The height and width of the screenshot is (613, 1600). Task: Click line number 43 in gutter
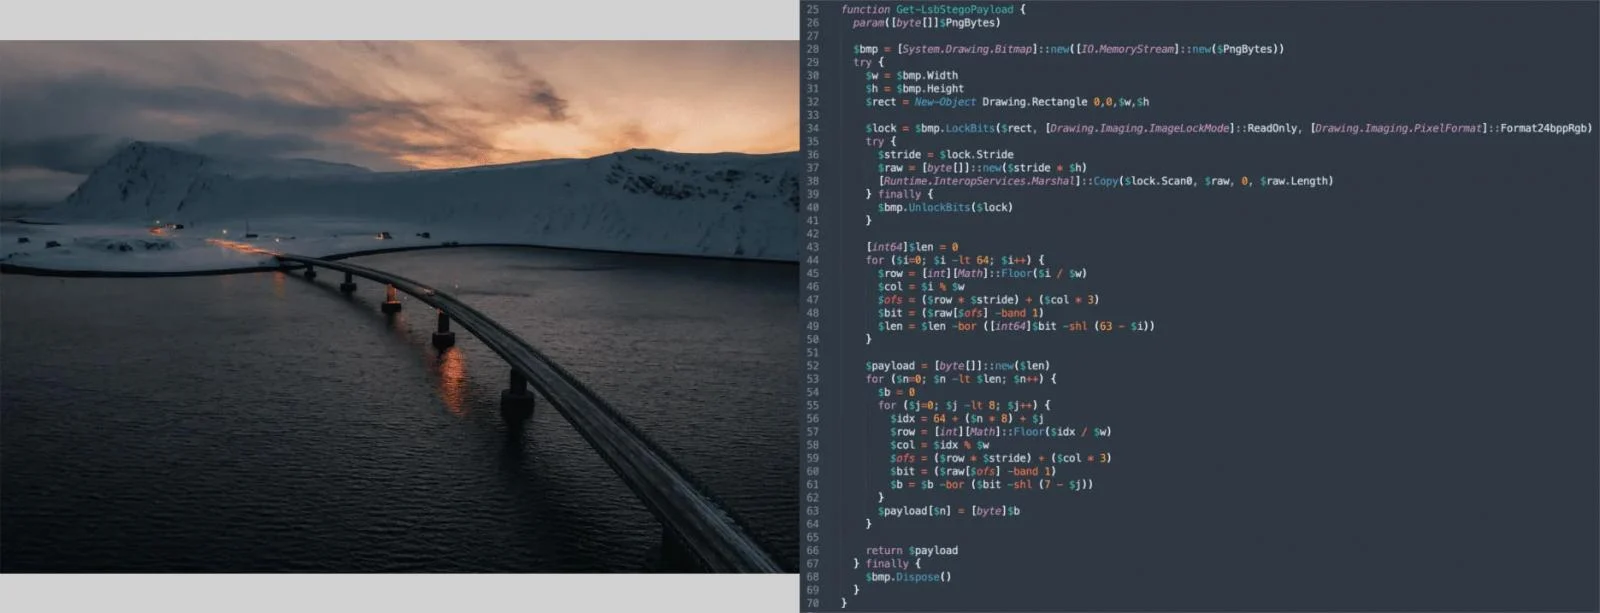point(812,247)
